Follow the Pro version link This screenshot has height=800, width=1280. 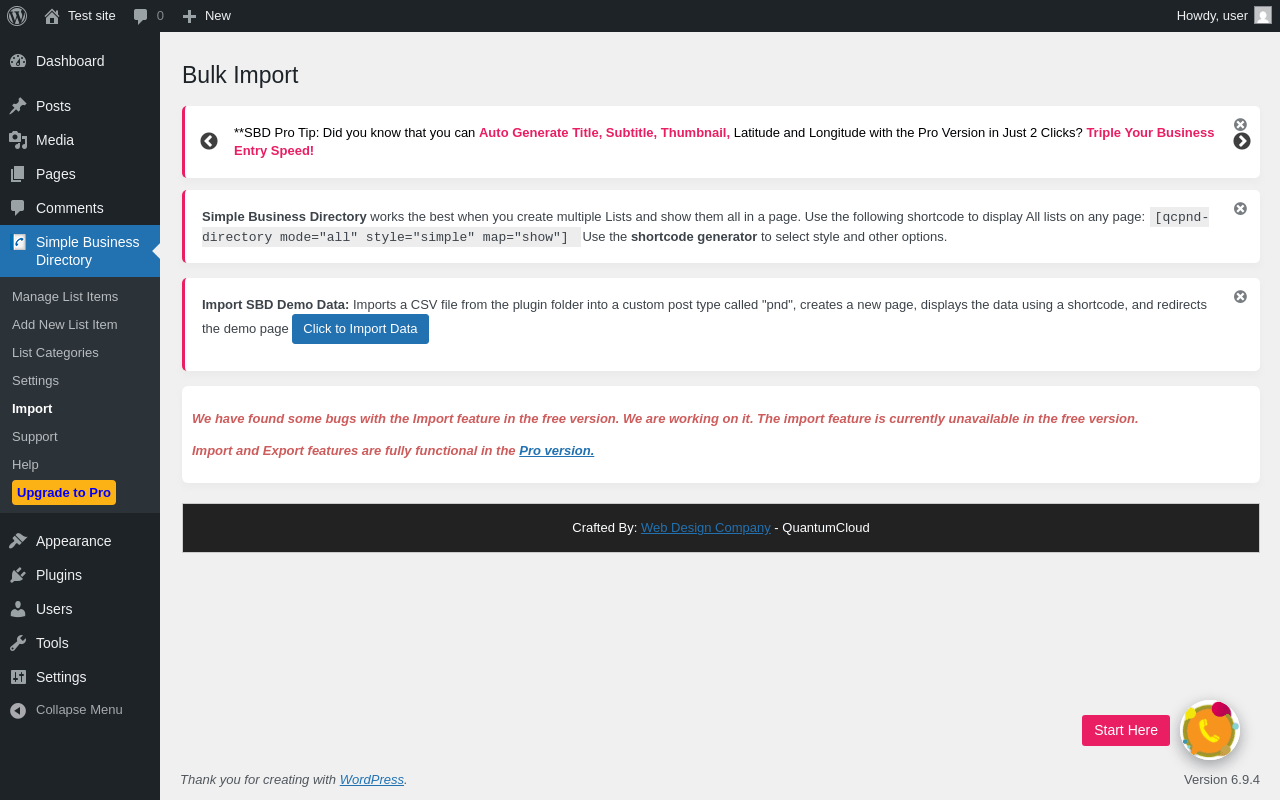coord(556,451)
